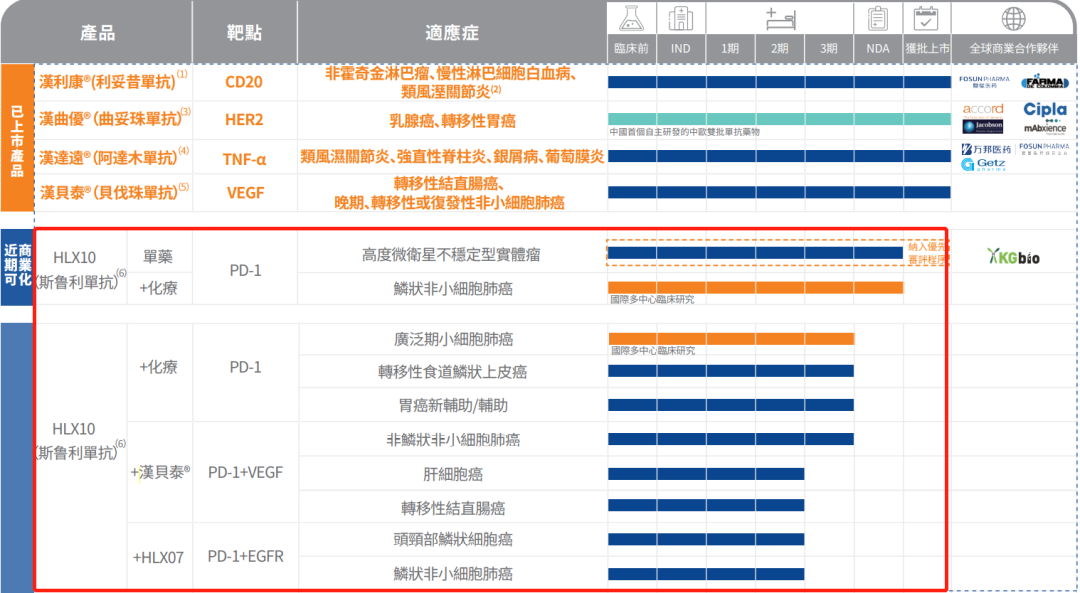Click the 臨床前 stage label

click(x=632, y=49)
